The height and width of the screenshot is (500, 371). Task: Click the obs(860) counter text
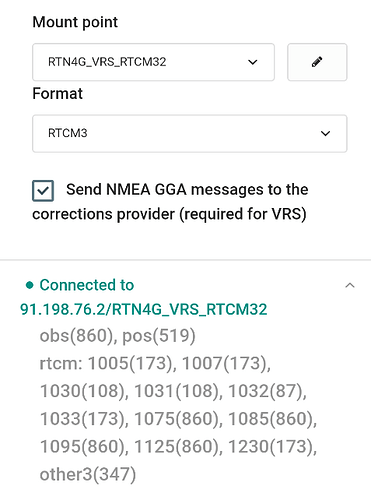pyautogui.click(x=78, y=336)
